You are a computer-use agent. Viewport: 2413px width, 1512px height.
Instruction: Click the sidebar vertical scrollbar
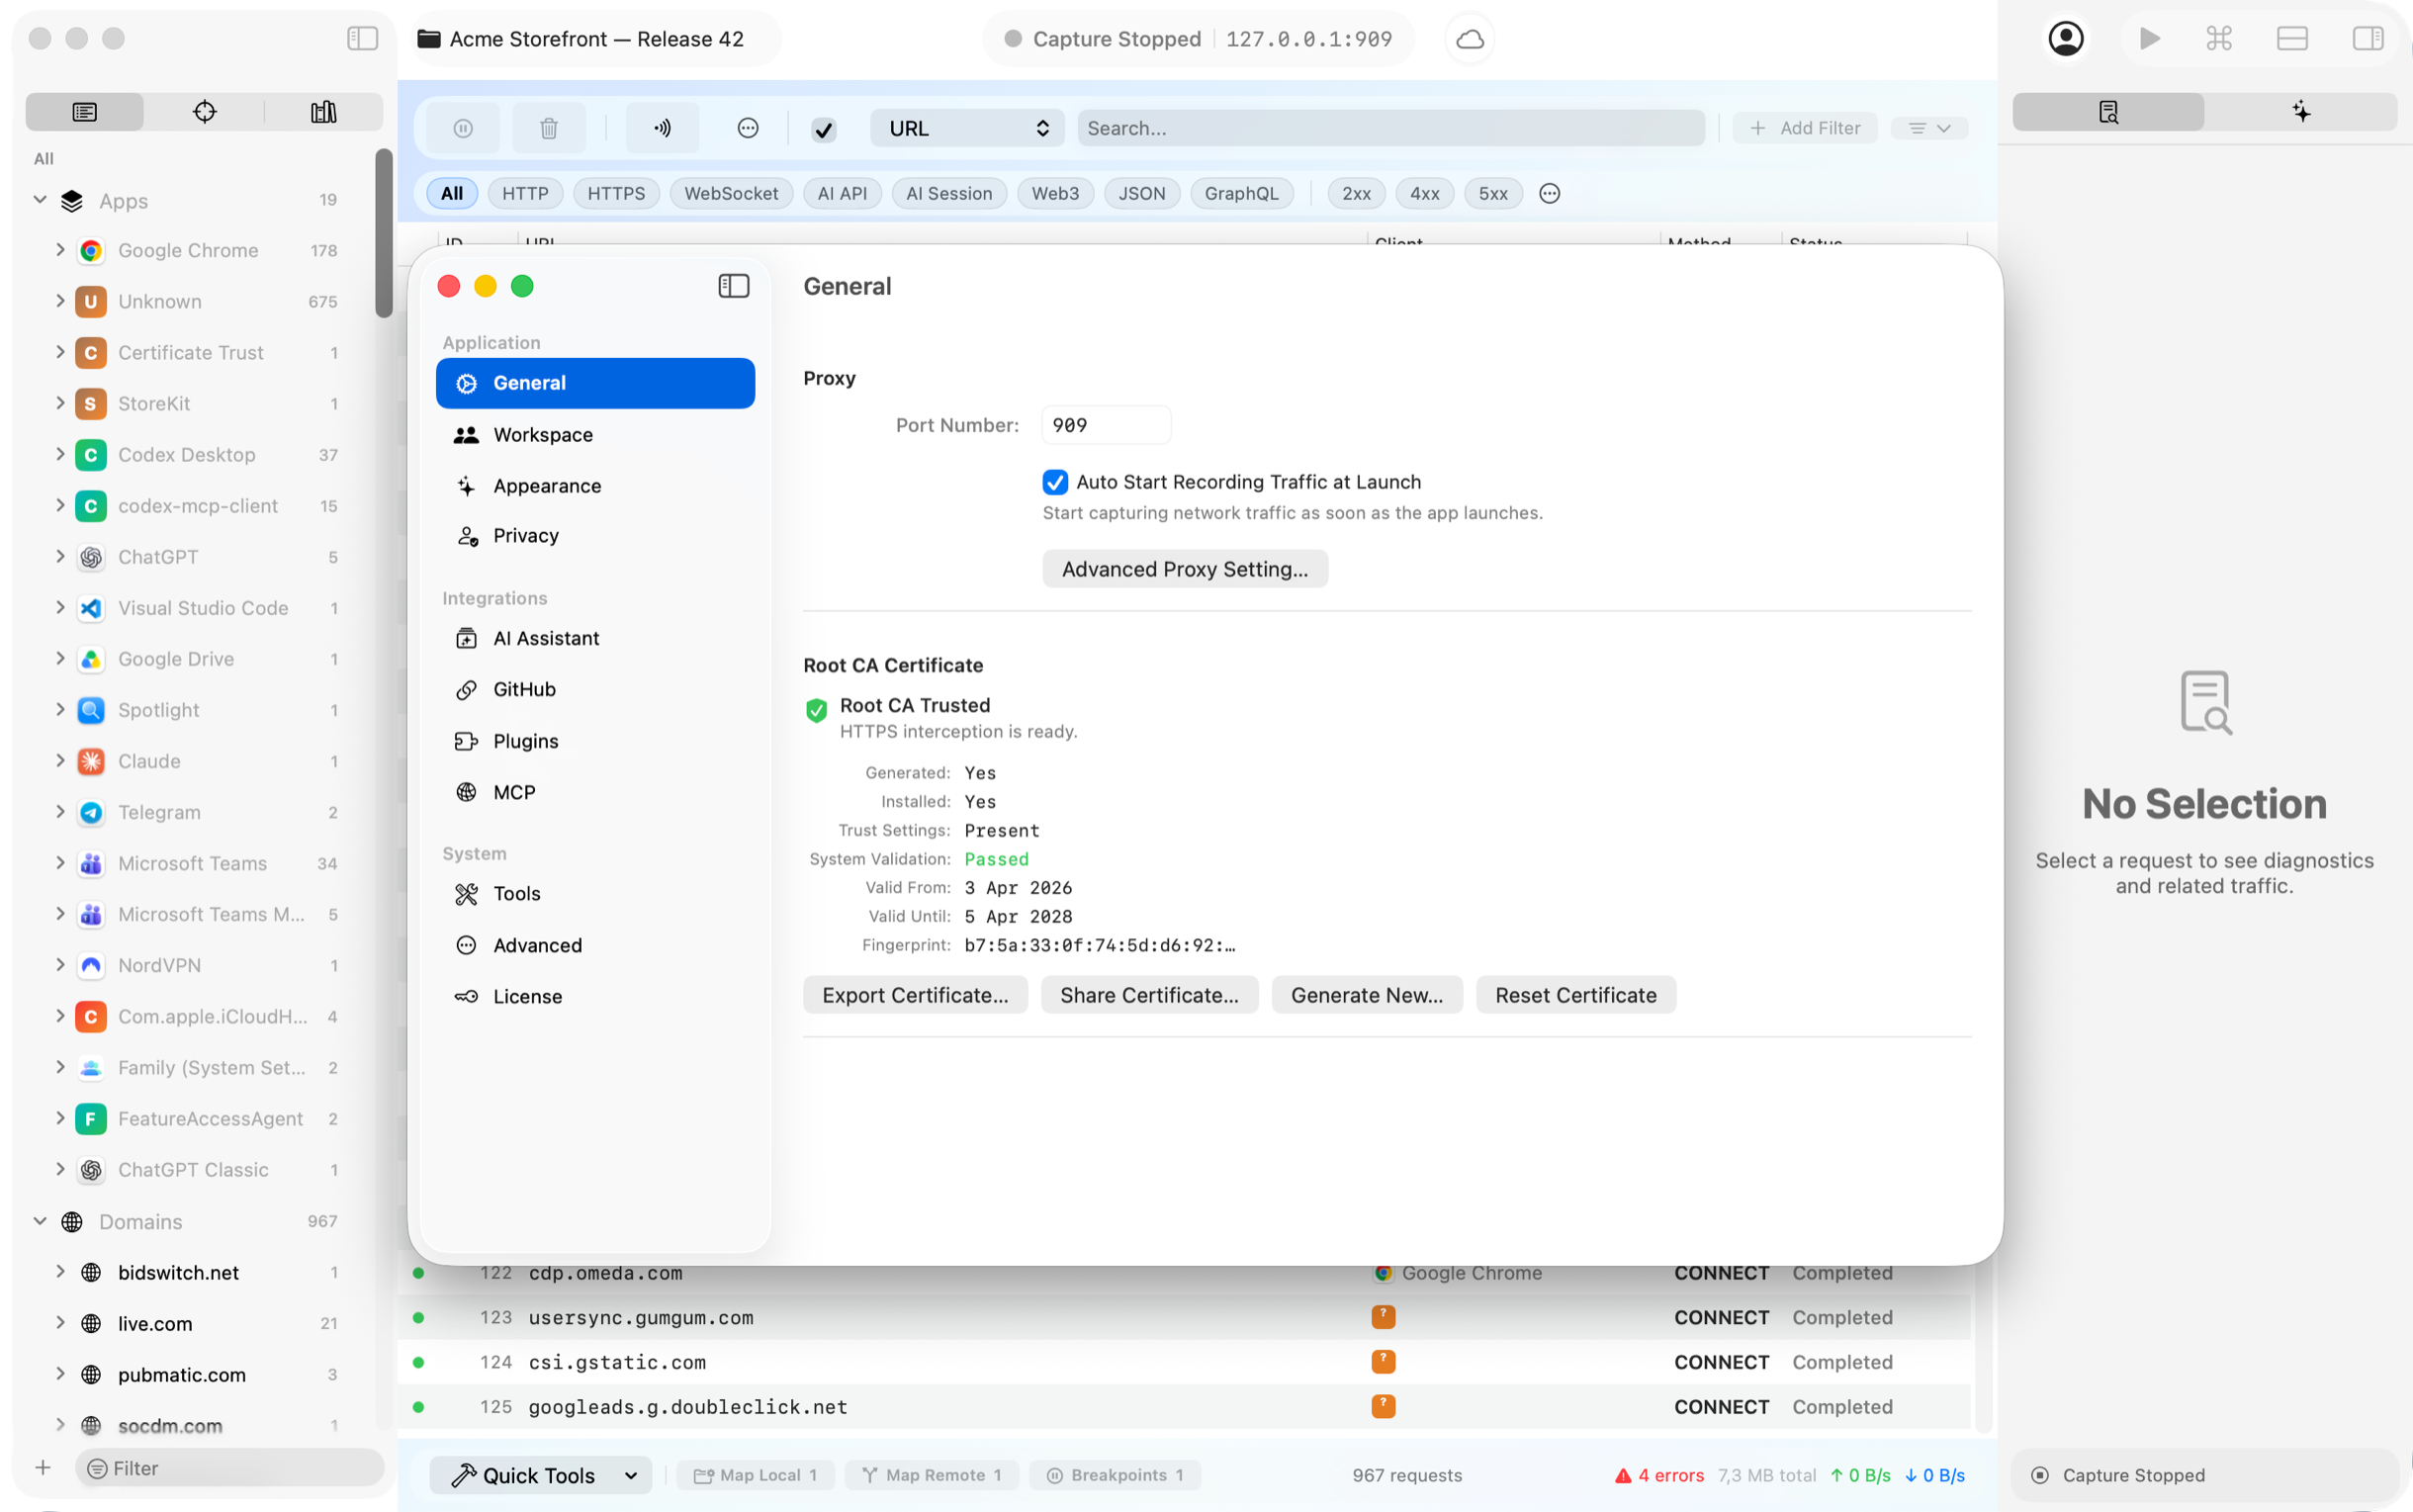coord(384,233)
